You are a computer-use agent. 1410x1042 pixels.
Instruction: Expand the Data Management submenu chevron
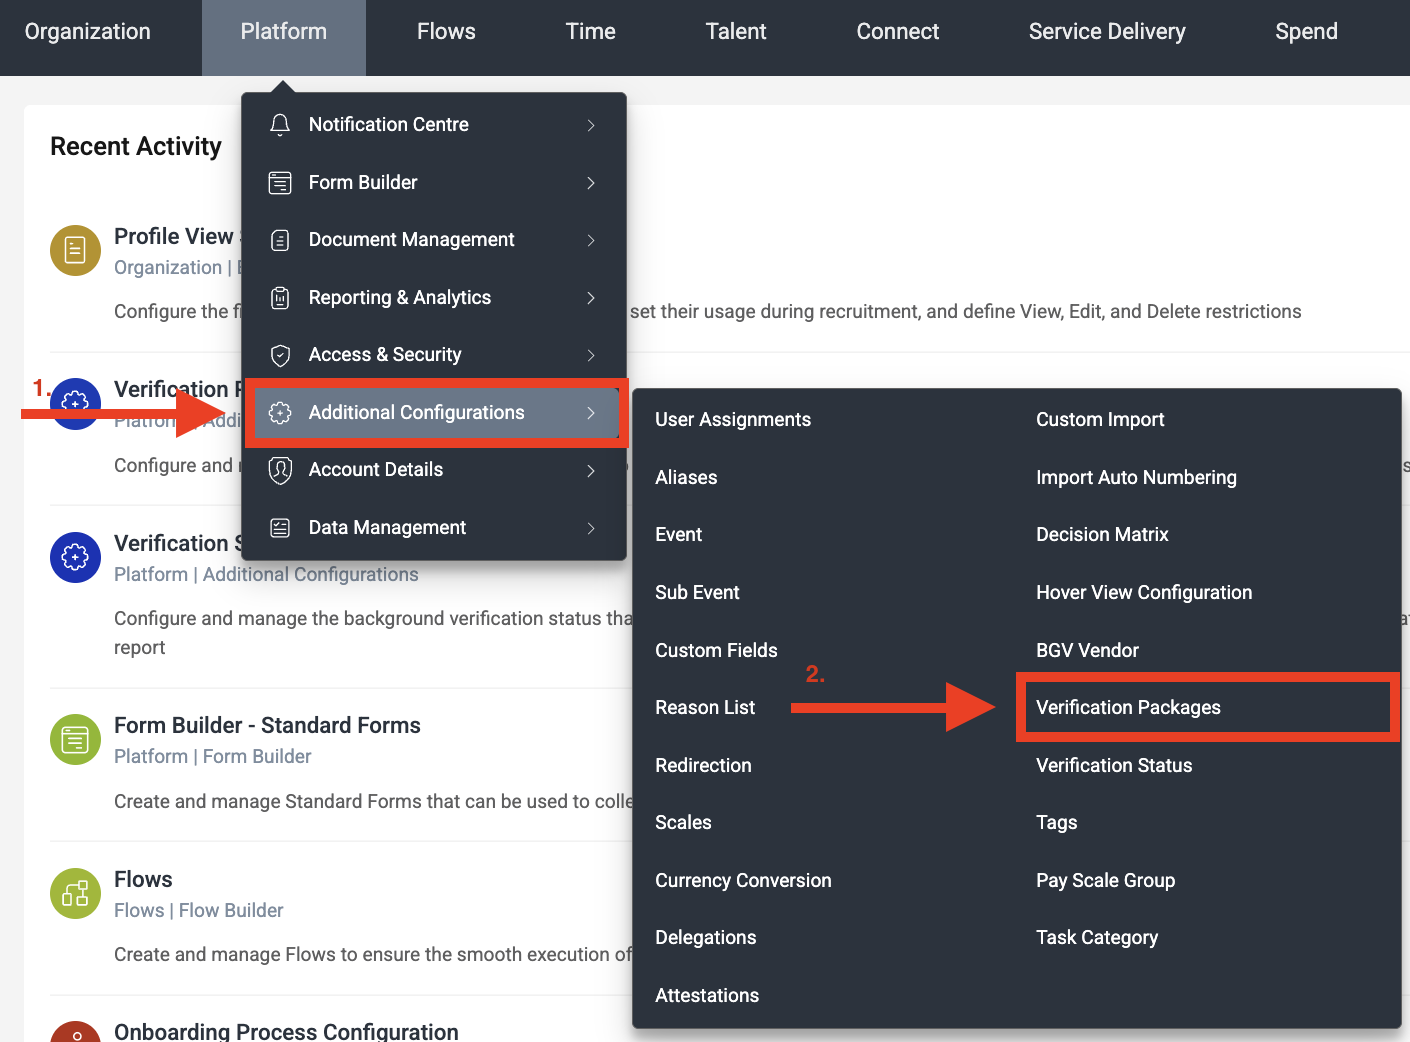point(591,528)
